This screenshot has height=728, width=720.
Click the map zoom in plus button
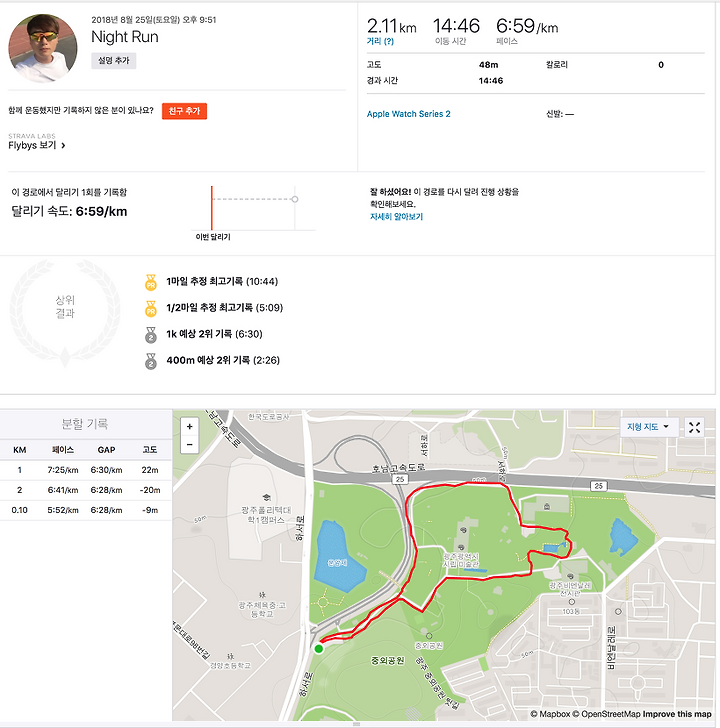[189, 427]
